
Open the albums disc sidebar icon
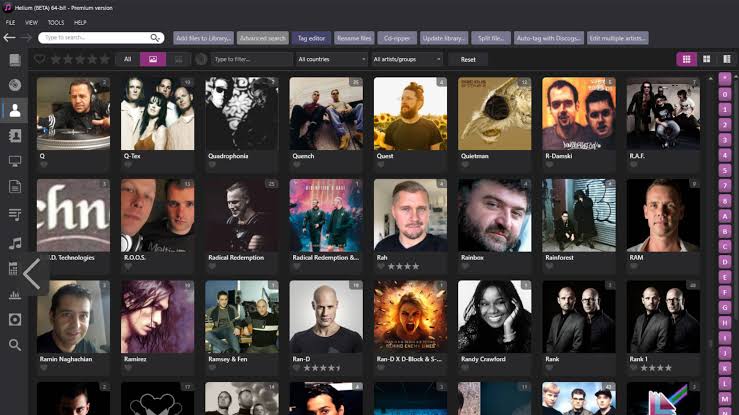click(15, 85)
